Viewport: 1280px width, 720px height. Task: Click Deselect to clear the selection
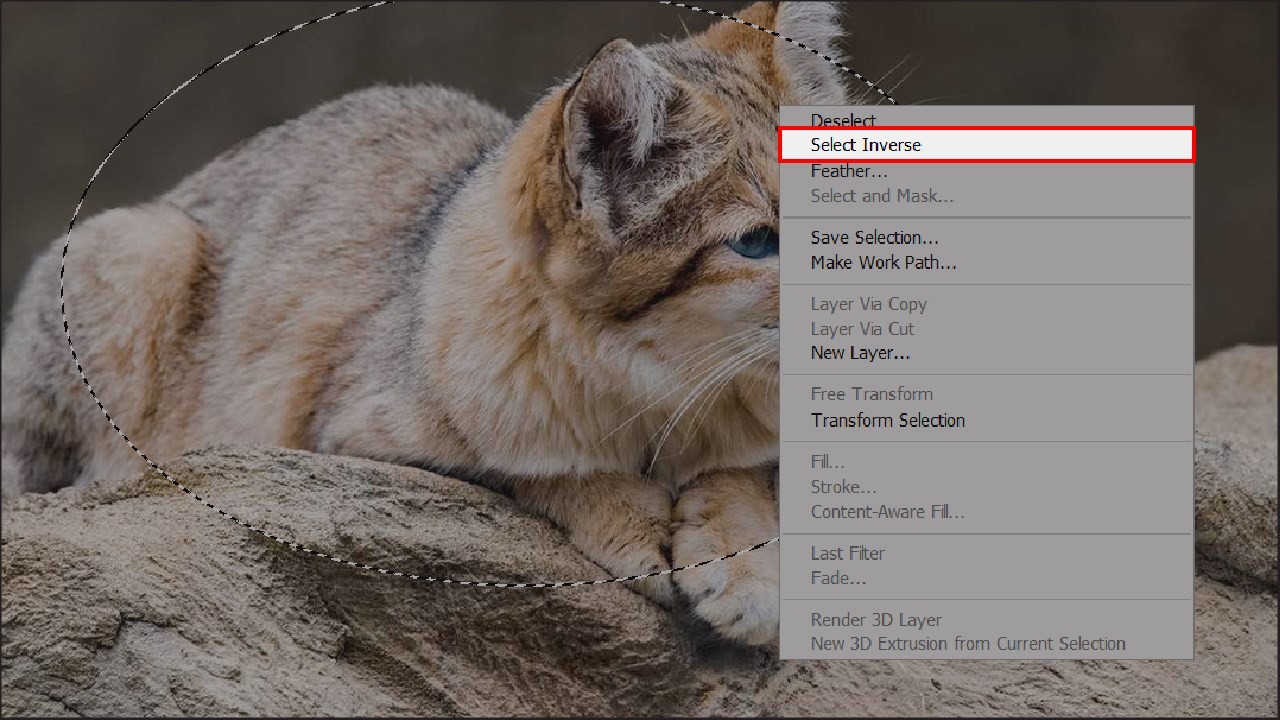pyautogui.click(x=843, y=120)
